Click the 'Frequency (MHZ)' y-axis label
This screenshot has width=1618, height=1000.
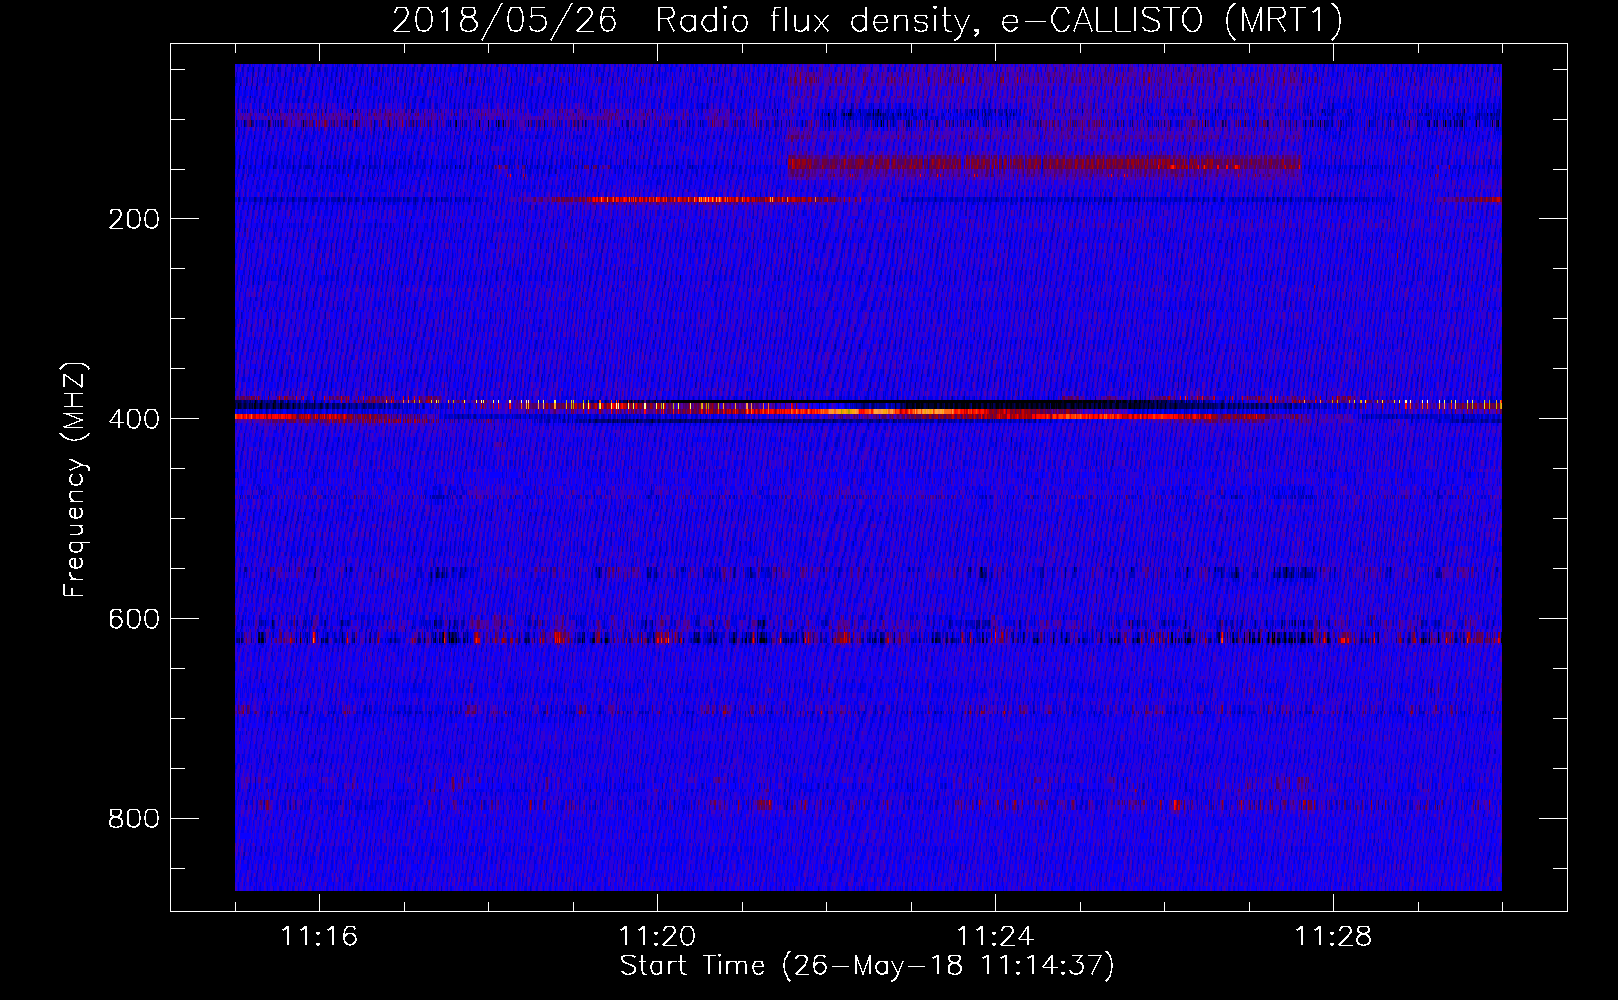tap(75, 480)
